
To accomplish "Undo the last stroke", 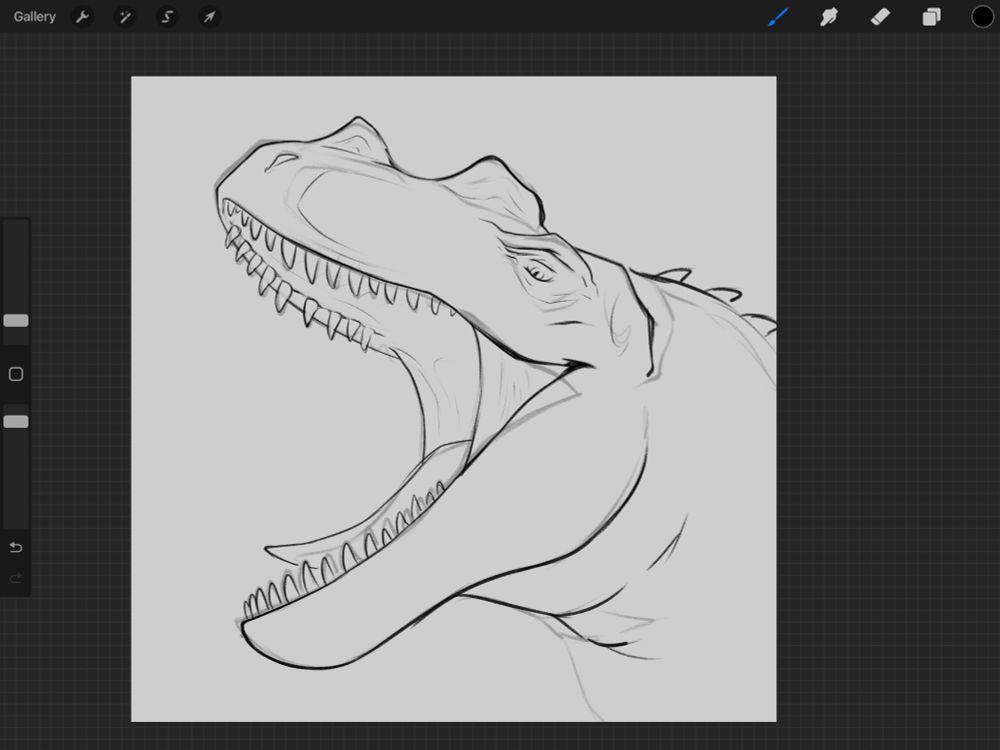I will 16,547.
